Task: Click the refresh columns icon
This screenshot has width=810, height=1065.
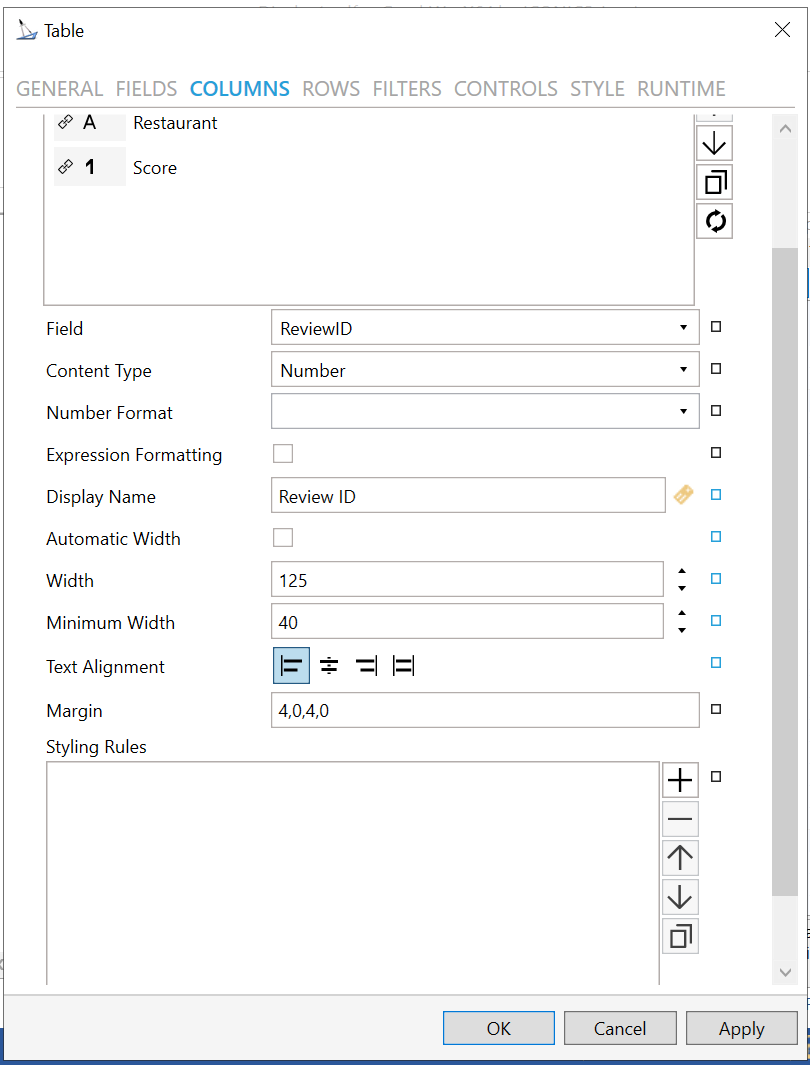Action: tap(714, 221)
